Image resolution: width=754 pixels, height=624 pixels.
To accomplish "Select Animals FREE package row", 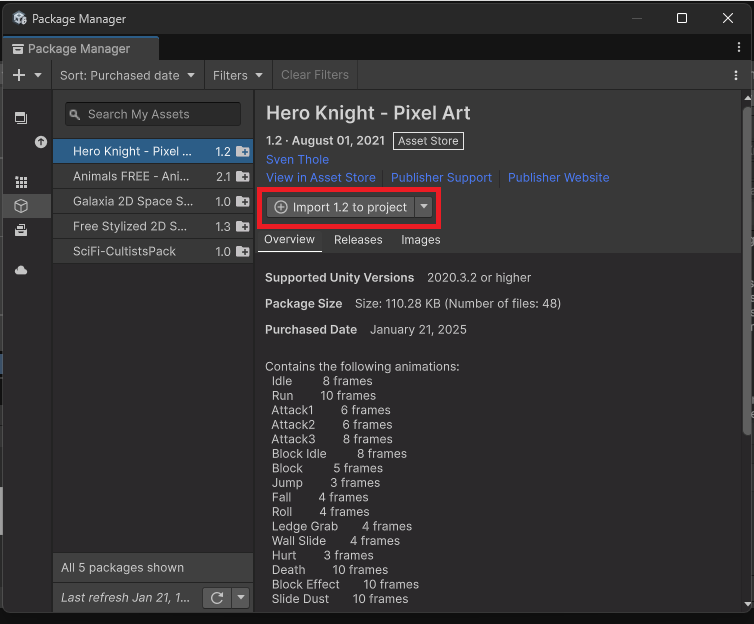I will (153, 176).
